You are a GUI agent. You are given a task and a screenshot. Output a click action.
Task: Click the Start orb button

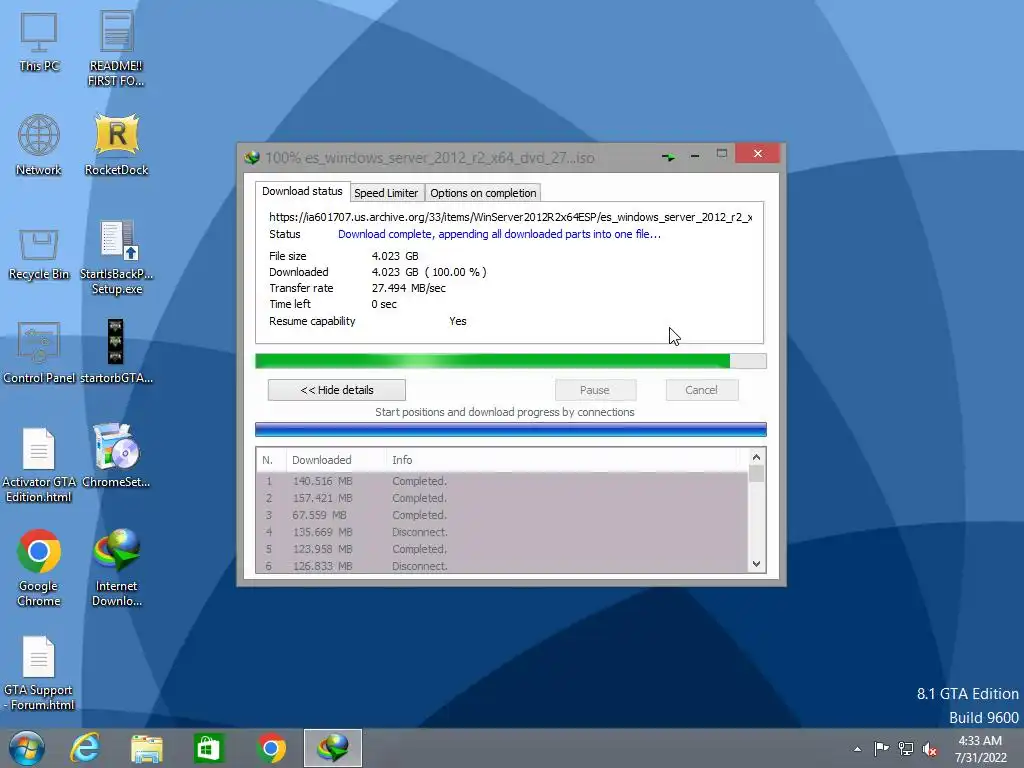pos(27,748)
